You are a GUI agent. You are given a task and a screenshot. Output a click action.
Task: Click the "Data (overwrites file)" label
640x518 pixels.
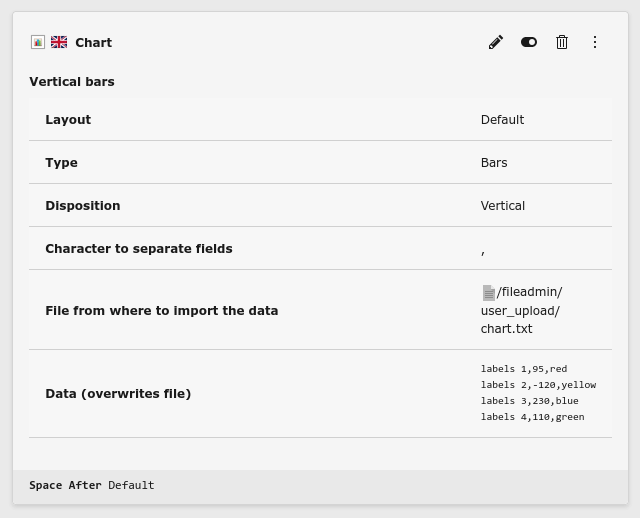(118, 394)
